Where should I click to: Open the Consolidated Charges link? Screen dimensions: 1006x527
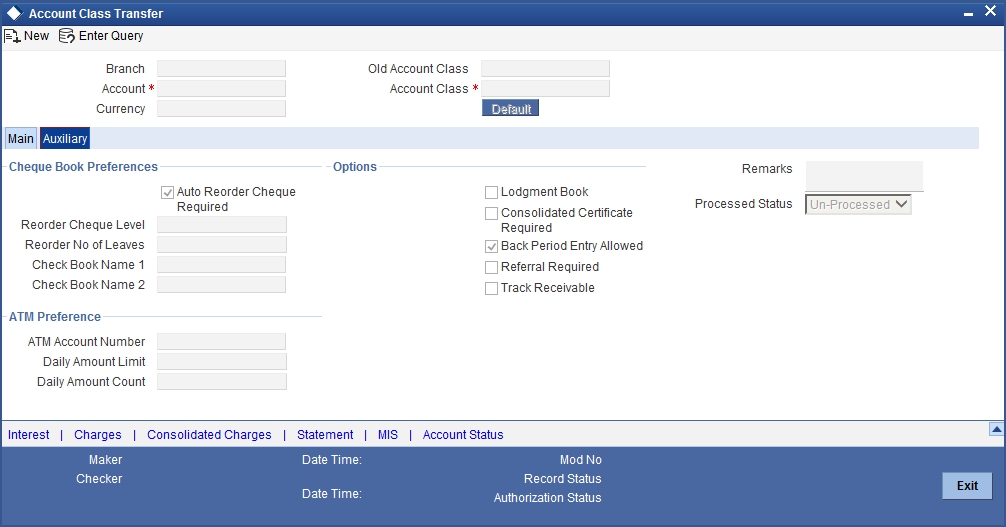tap(209, 435)
